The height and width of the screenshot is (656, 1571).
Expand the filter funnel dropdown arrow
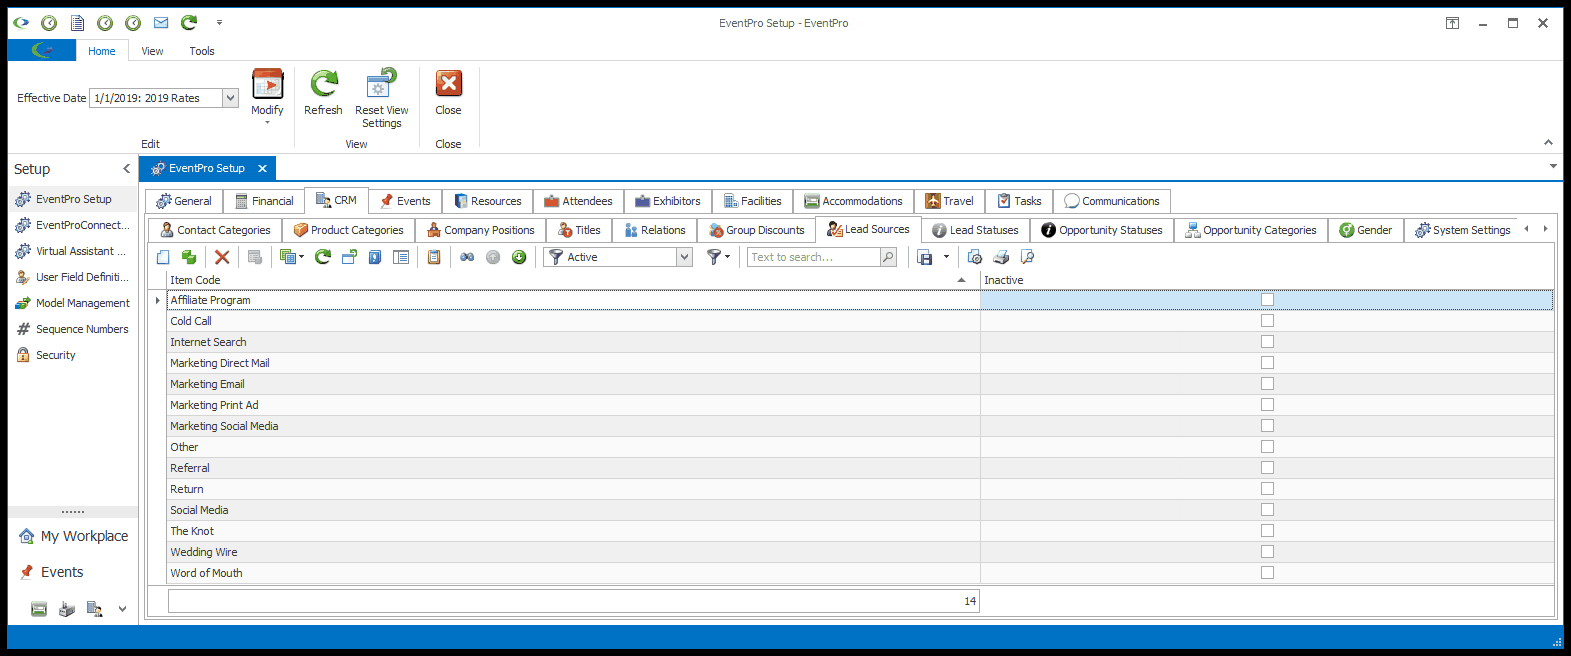tap(727, 257)
